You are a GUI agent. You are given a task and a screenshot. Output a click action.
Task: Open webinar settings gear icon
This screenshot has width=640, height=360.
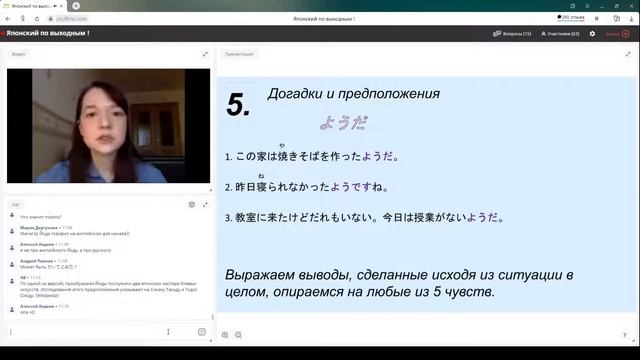pos(592,34)
